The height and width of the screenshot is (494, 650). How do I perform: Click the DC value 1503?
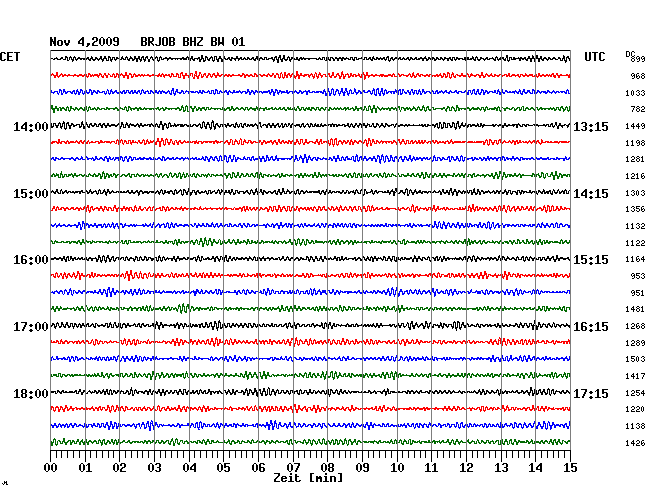(x=635, y=359)
